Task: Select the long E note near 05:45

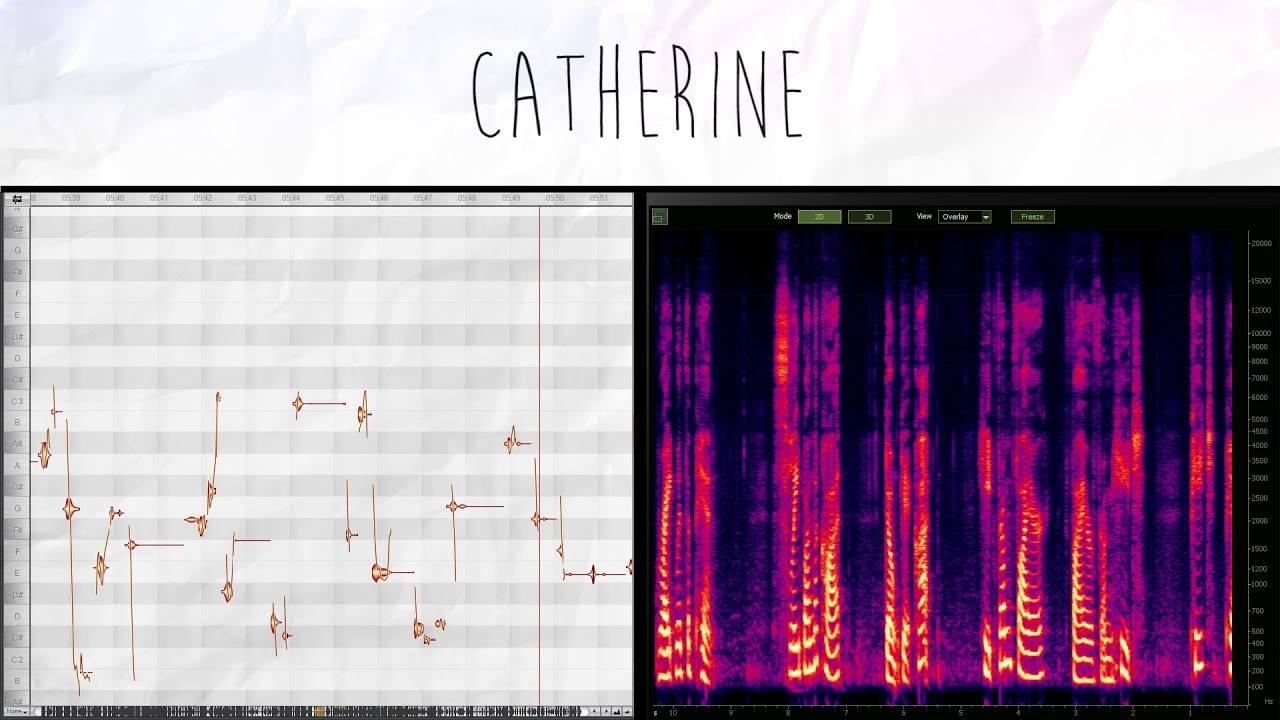Action: click(392, 573)
